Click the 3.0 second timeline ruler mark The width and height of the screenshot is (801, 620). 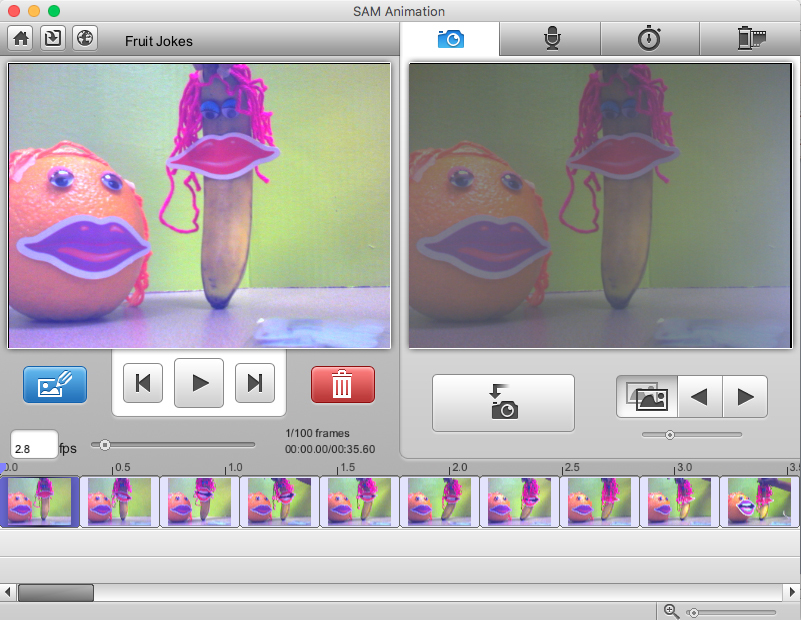coord(684,467)
